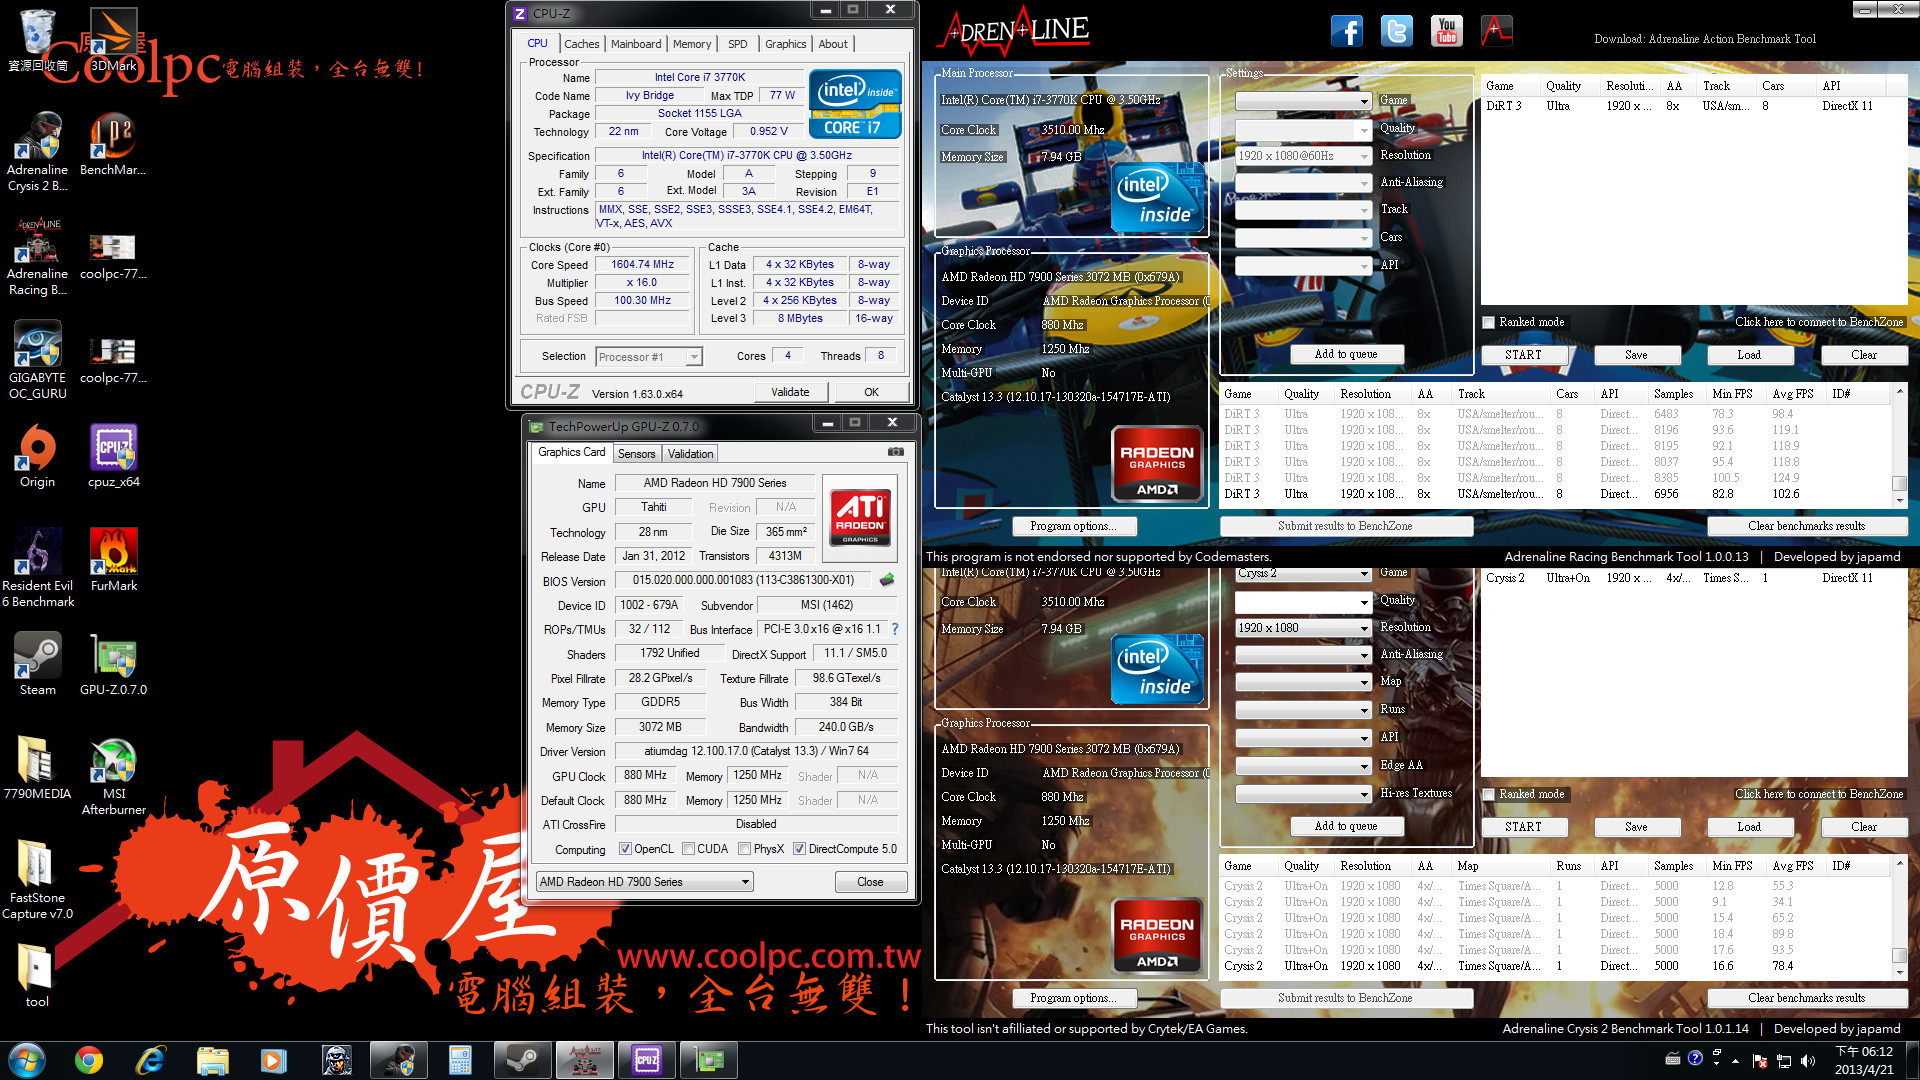
Task: Enable Ranked mode in Racing Benchmark tool
Action: click(1488, 322)
